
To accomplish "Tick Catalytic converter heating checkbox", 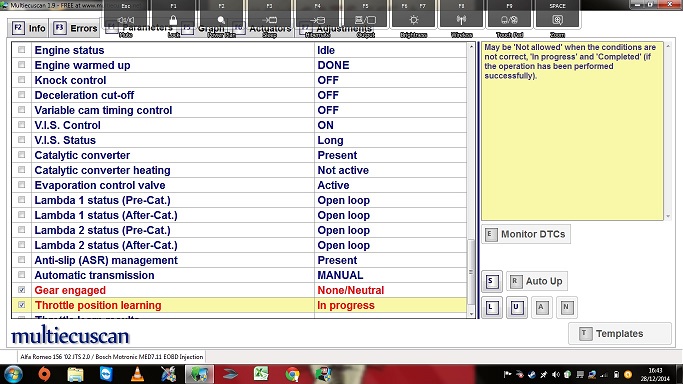I will (21, 170).
